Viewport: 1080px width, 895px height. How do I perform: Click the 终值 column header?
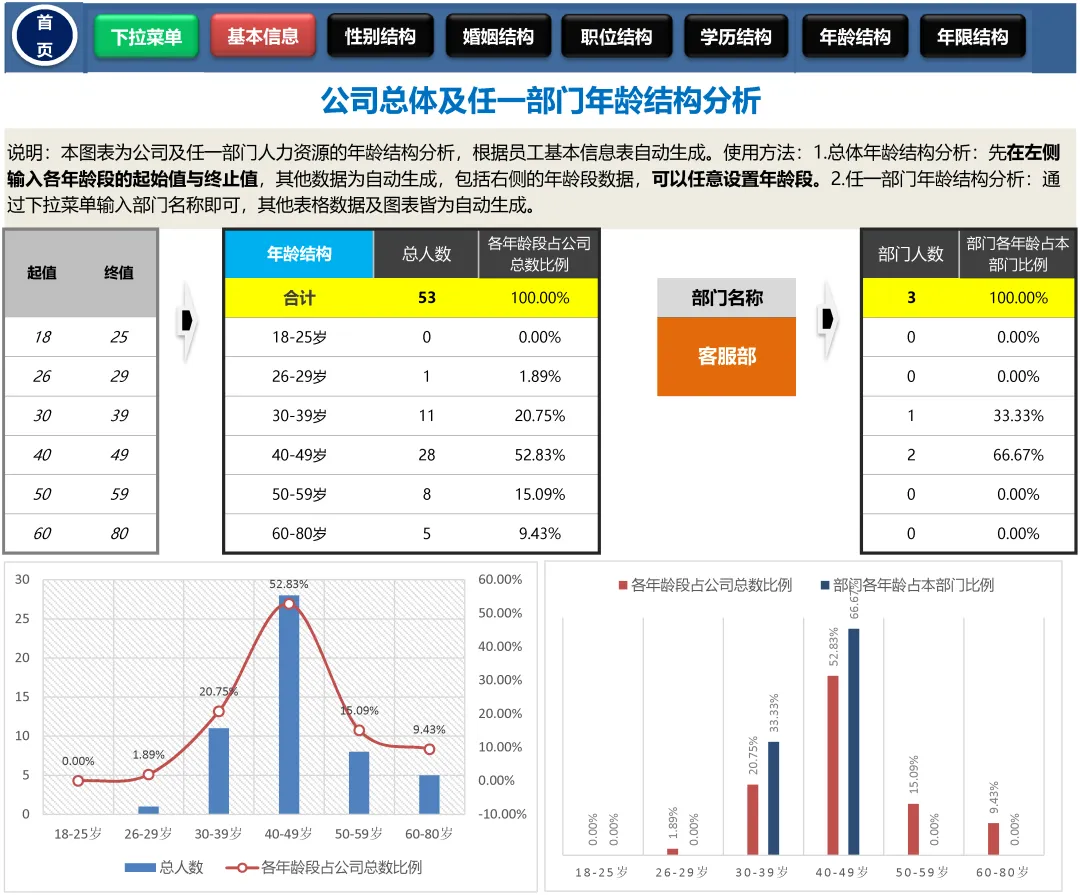[x=118, y=273]
